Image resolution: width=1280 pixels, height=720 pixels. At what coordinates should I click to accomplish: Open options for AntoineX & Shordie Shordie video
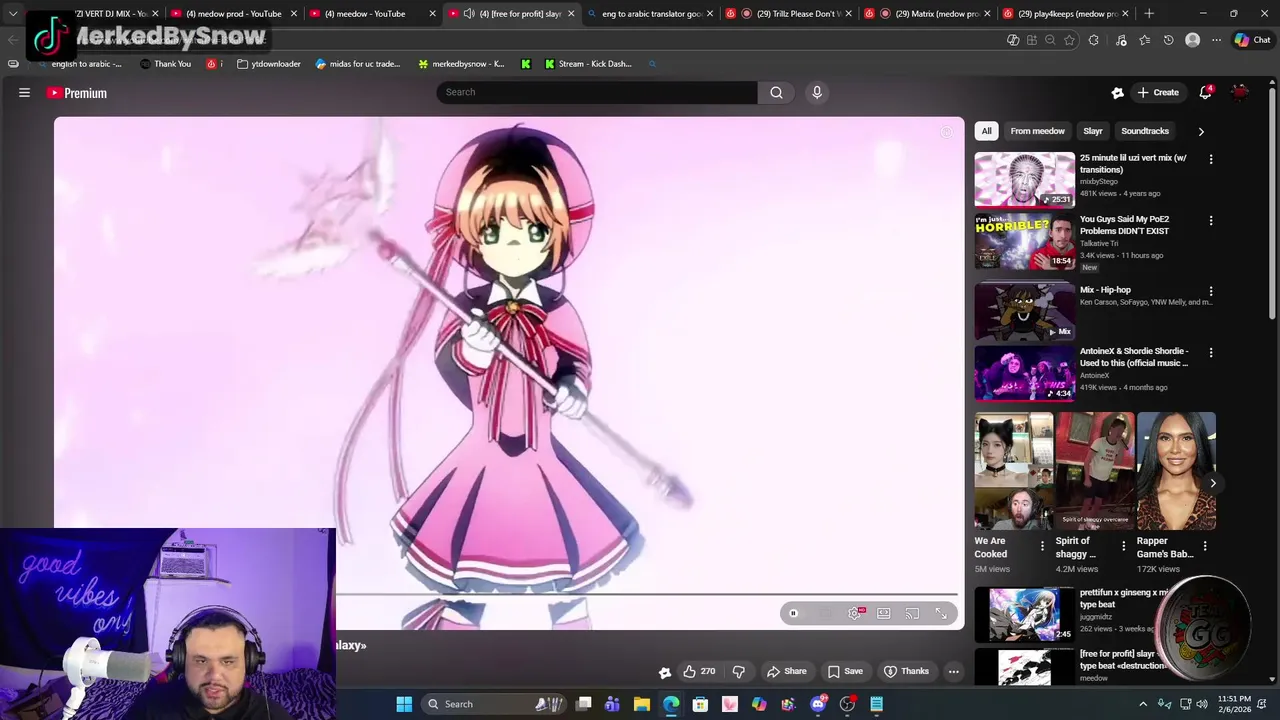1211,352
